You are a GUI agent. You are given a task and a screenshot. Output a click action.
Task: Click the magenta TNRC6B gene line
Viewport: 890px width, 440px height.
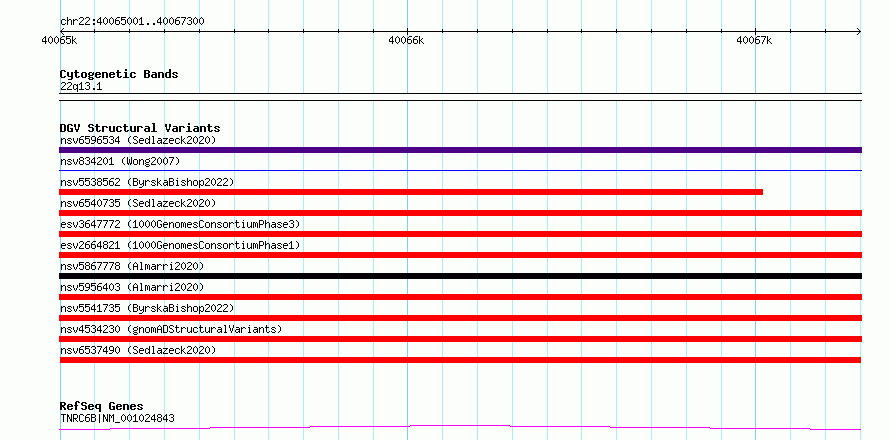coord(460,428)
